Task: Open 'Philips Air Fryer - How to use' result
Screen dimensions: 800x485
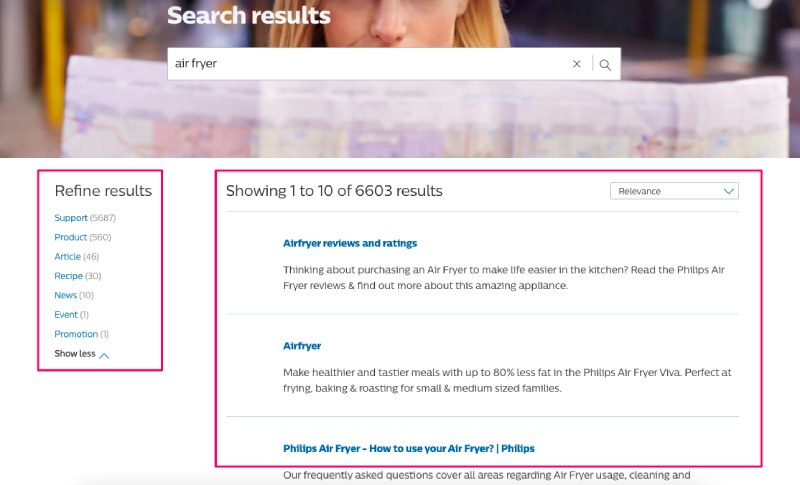Action: pos(409,448)
